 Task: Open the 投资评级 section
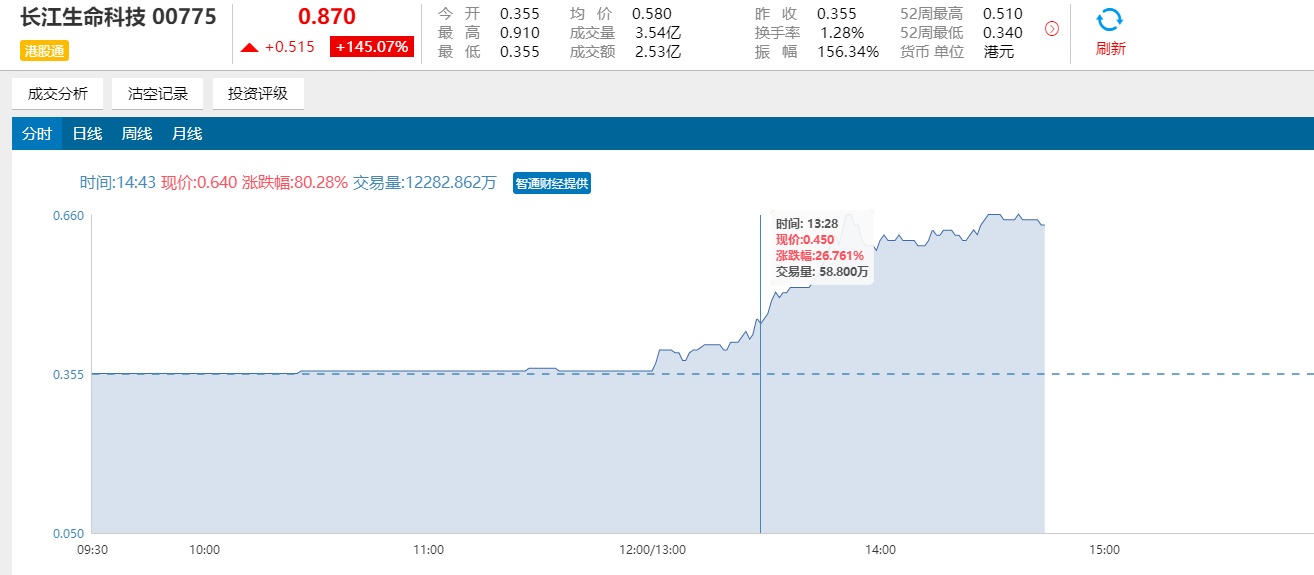point(258,94)
